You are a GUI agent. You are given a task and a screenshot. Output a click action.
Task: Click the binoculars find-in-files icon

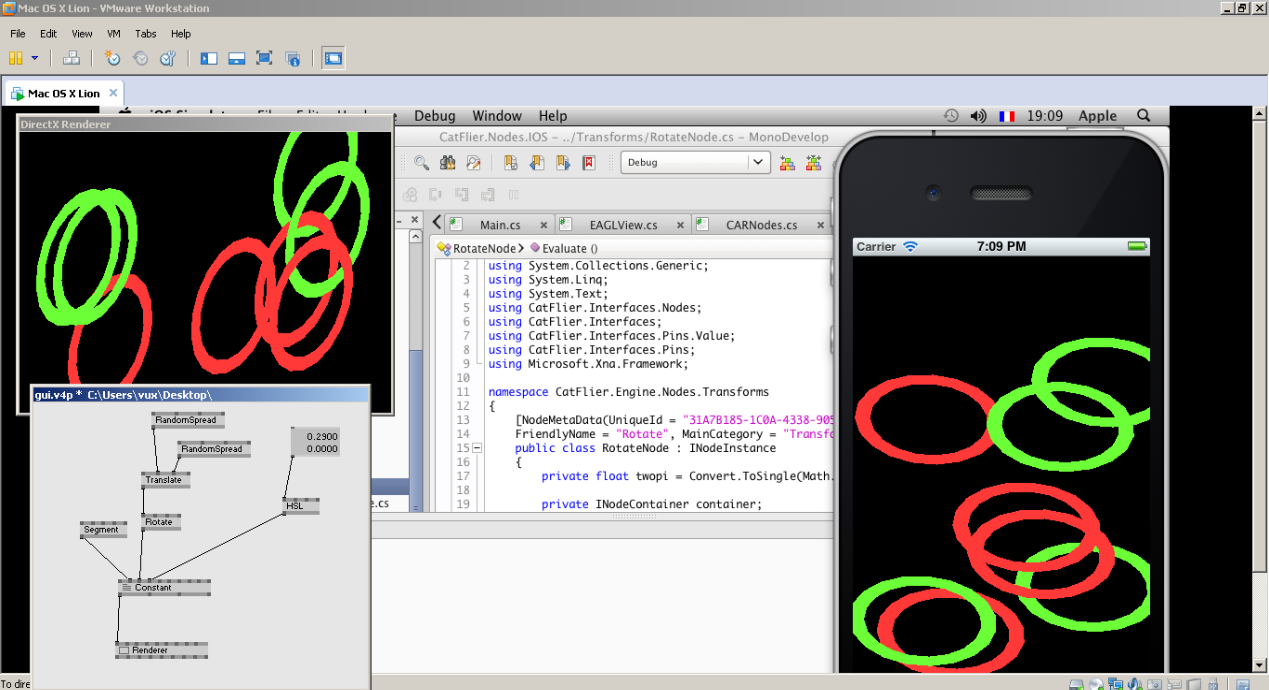pos(447,162)
